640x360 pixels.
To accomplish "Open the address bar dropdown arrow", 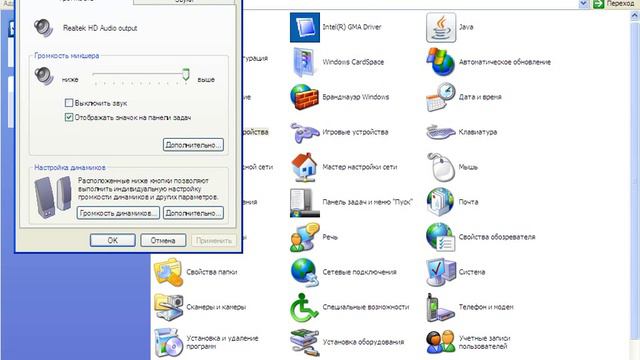I will 584,4.
